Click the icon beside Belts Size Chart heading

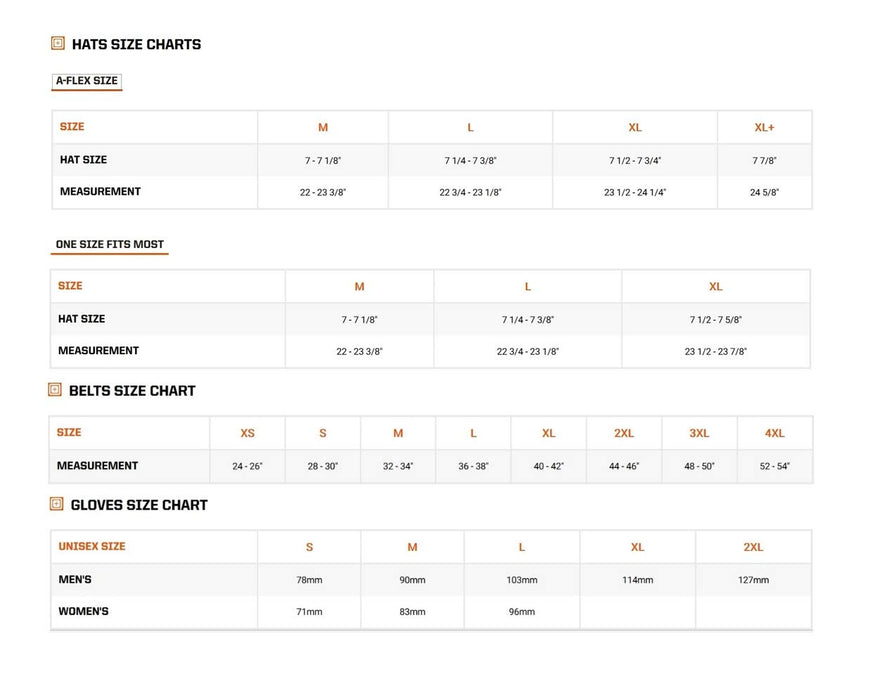pos(55,390)
